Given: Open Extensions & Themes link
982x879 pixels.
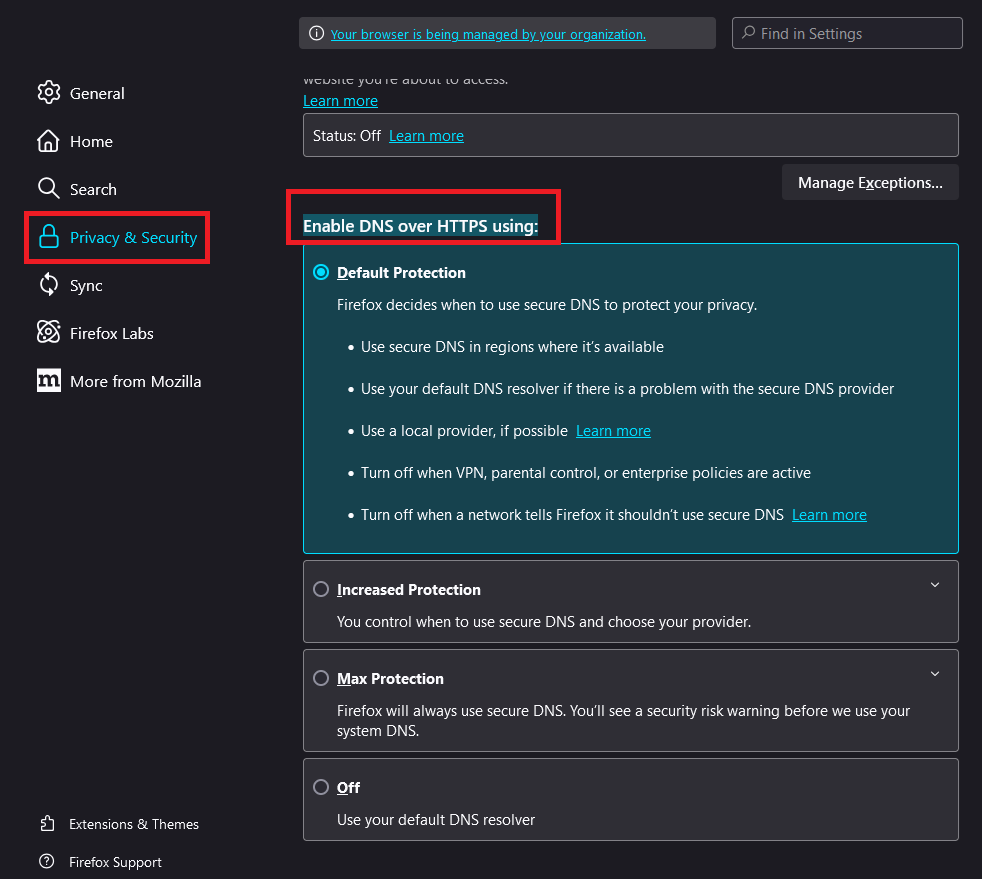Looking at the screenshot, I should point(133,824).
